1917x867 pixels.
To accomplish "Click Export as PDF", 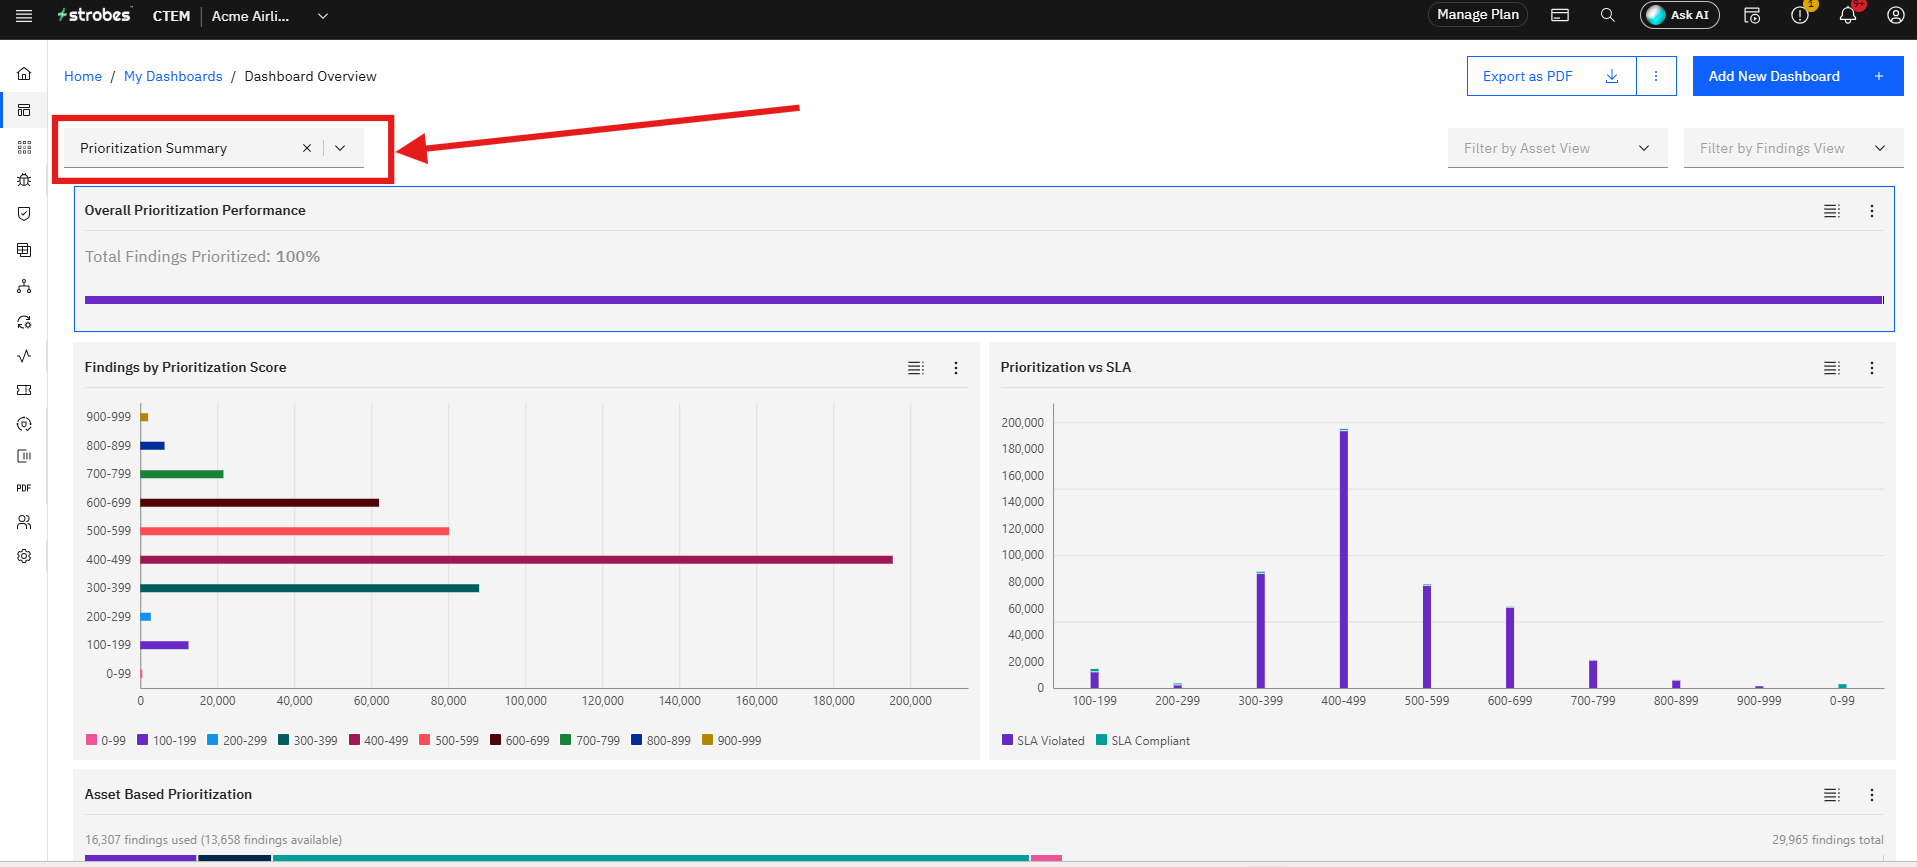I will pos(1551,76).
